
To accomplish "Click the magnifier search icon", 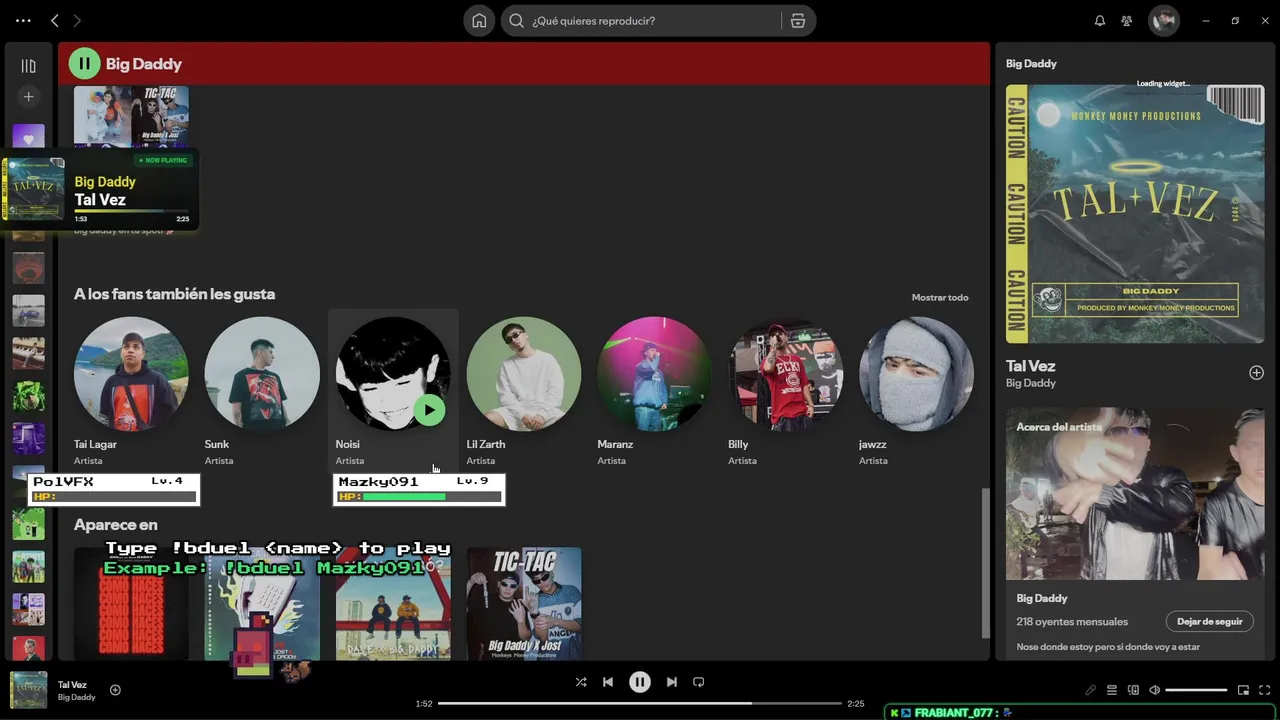I will [516, 20].
